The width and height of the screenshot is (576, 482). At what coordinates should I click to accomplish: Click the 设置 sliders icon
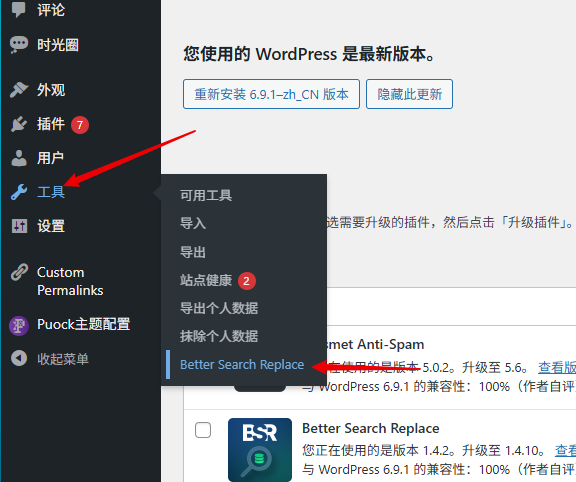click(x=19, y=226)
